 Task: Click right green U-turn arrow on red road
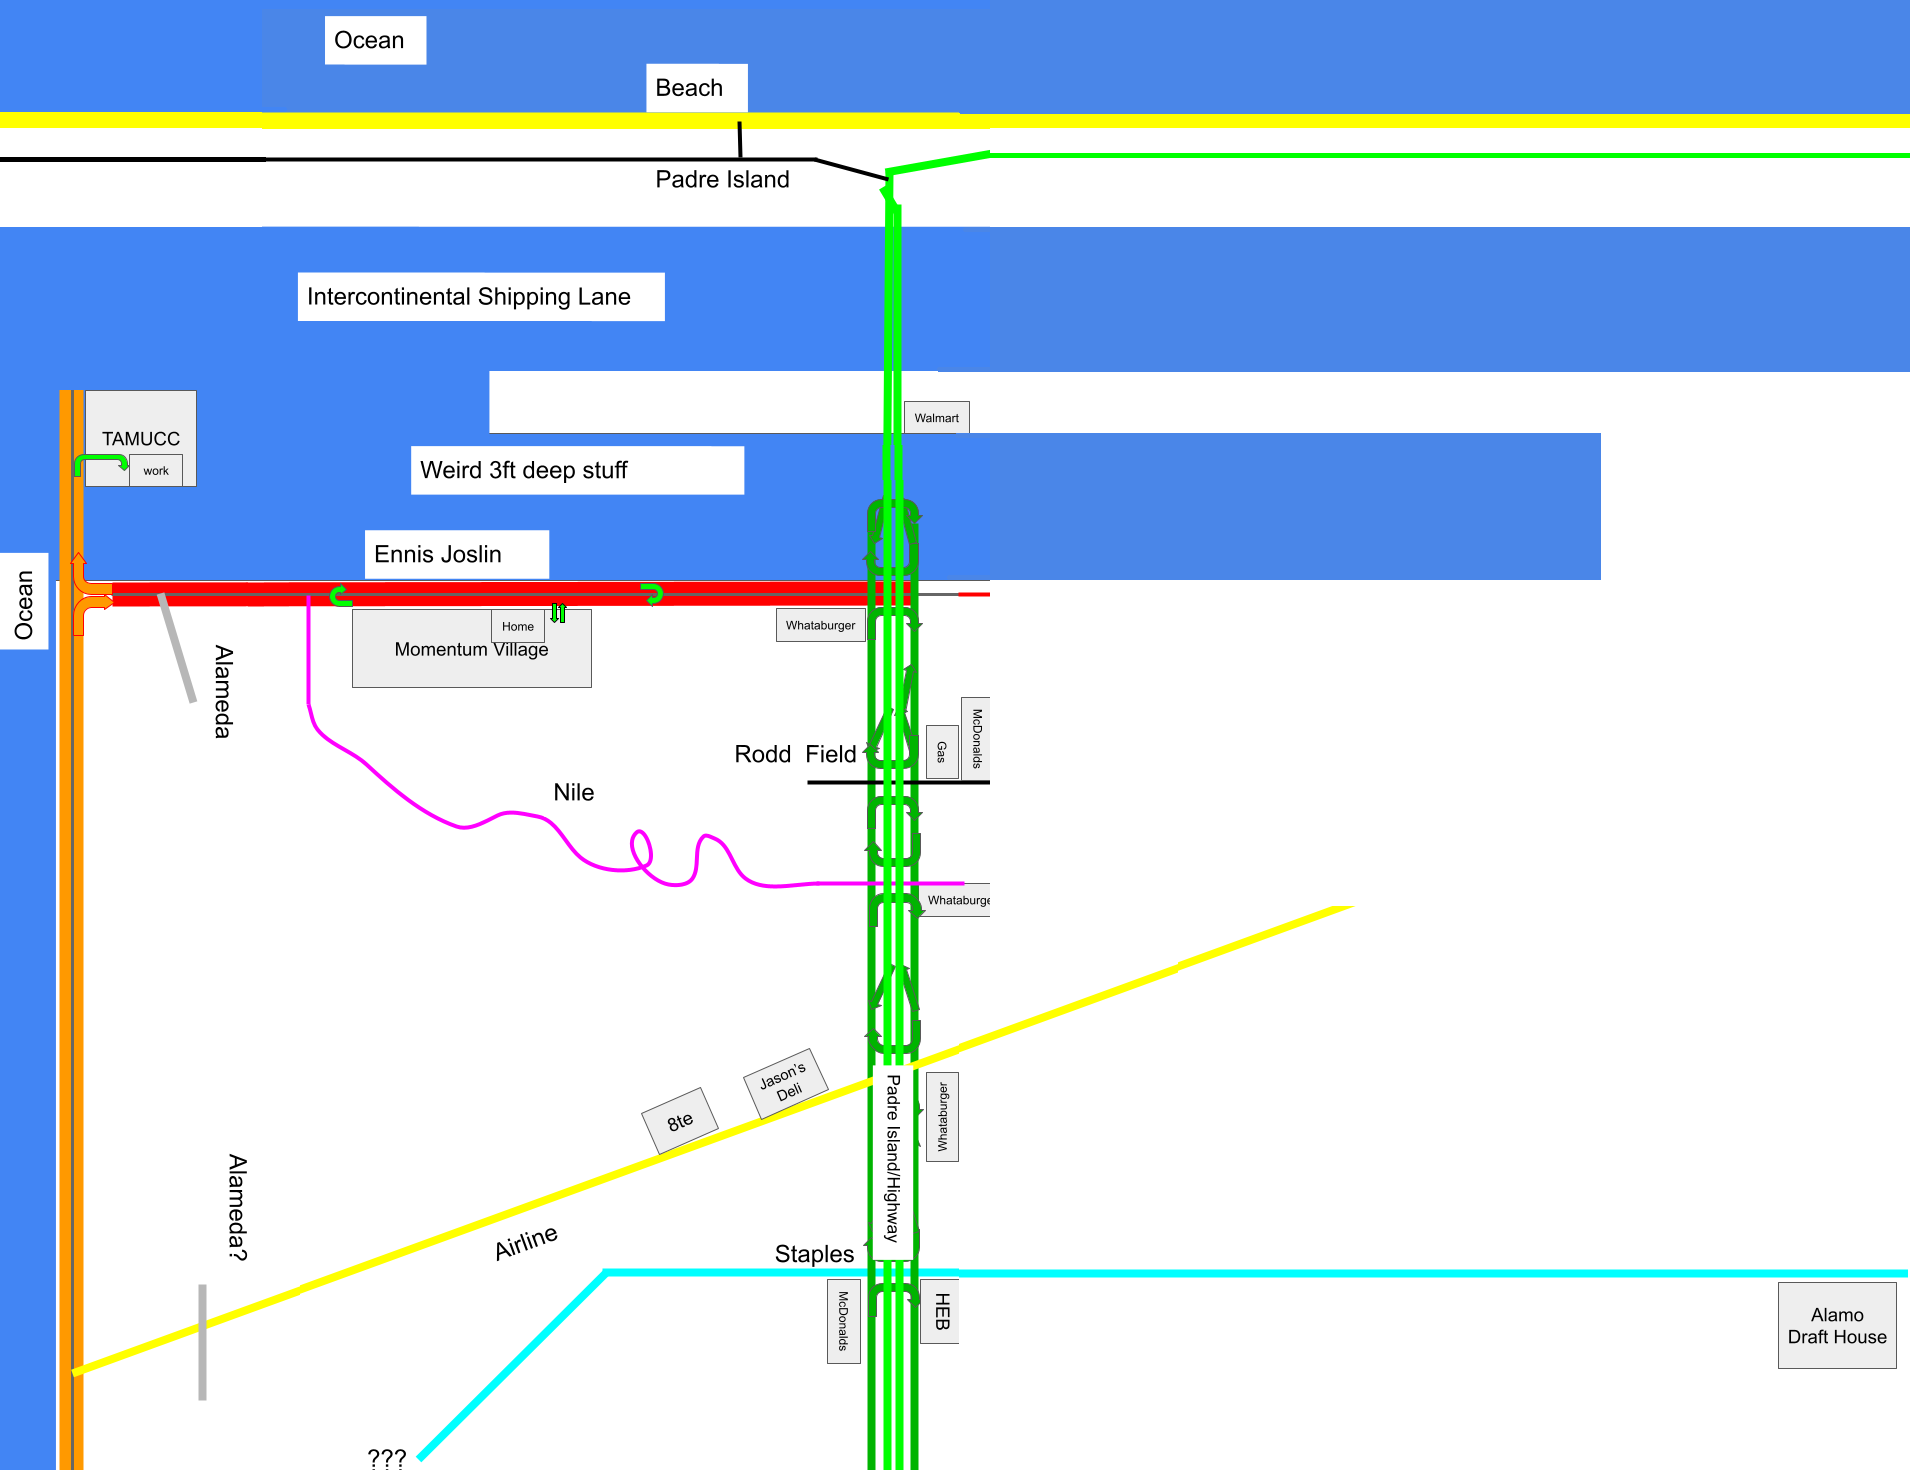652,594
